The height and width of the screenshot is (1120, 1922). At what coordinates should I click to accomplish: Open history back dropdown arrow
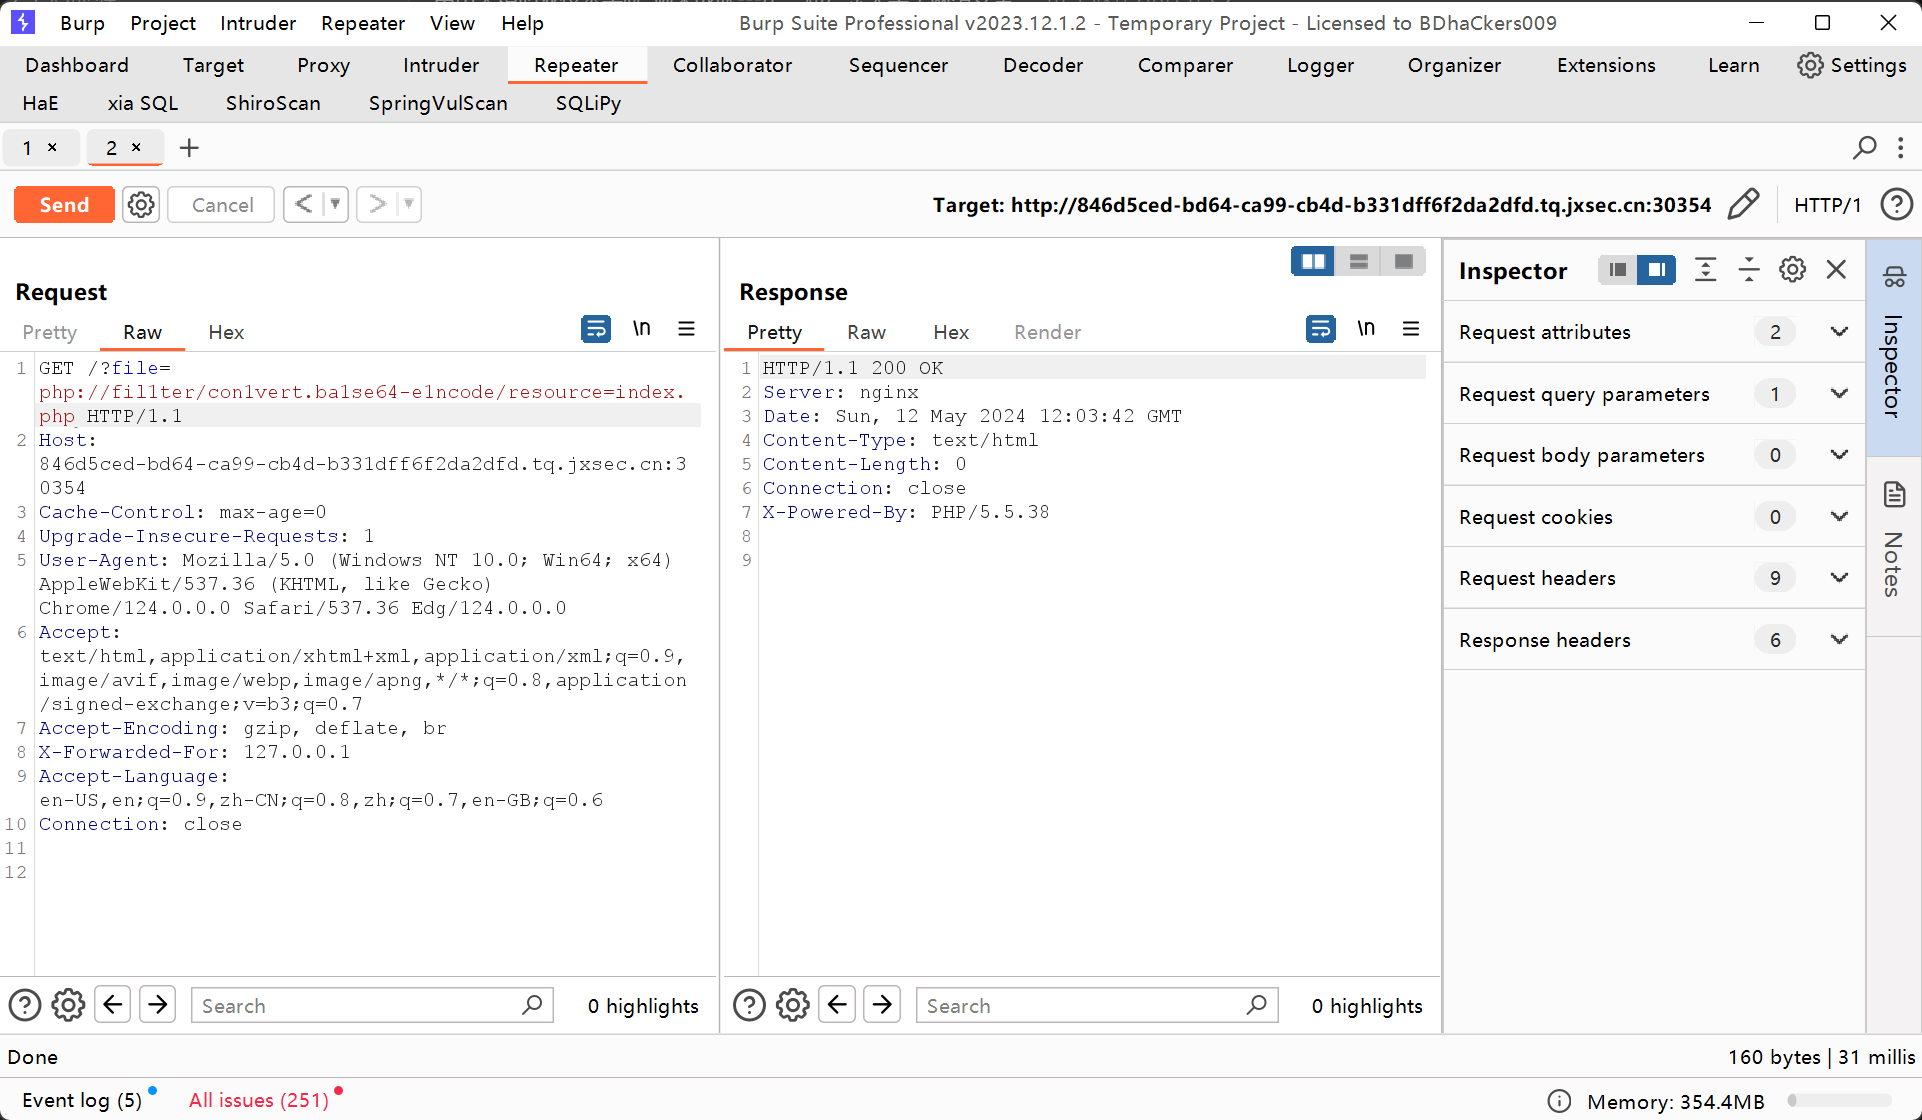pos(335,204)
